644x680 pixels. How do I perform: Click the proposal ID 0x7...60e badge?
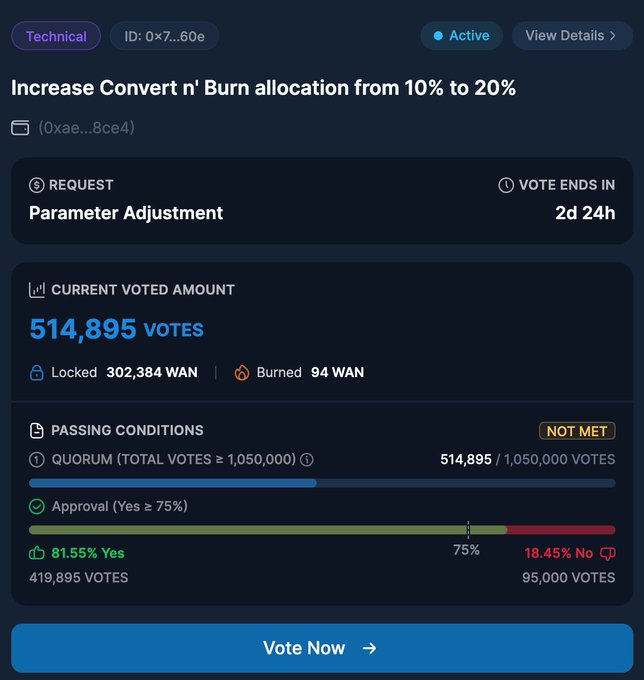coord(164,36)
